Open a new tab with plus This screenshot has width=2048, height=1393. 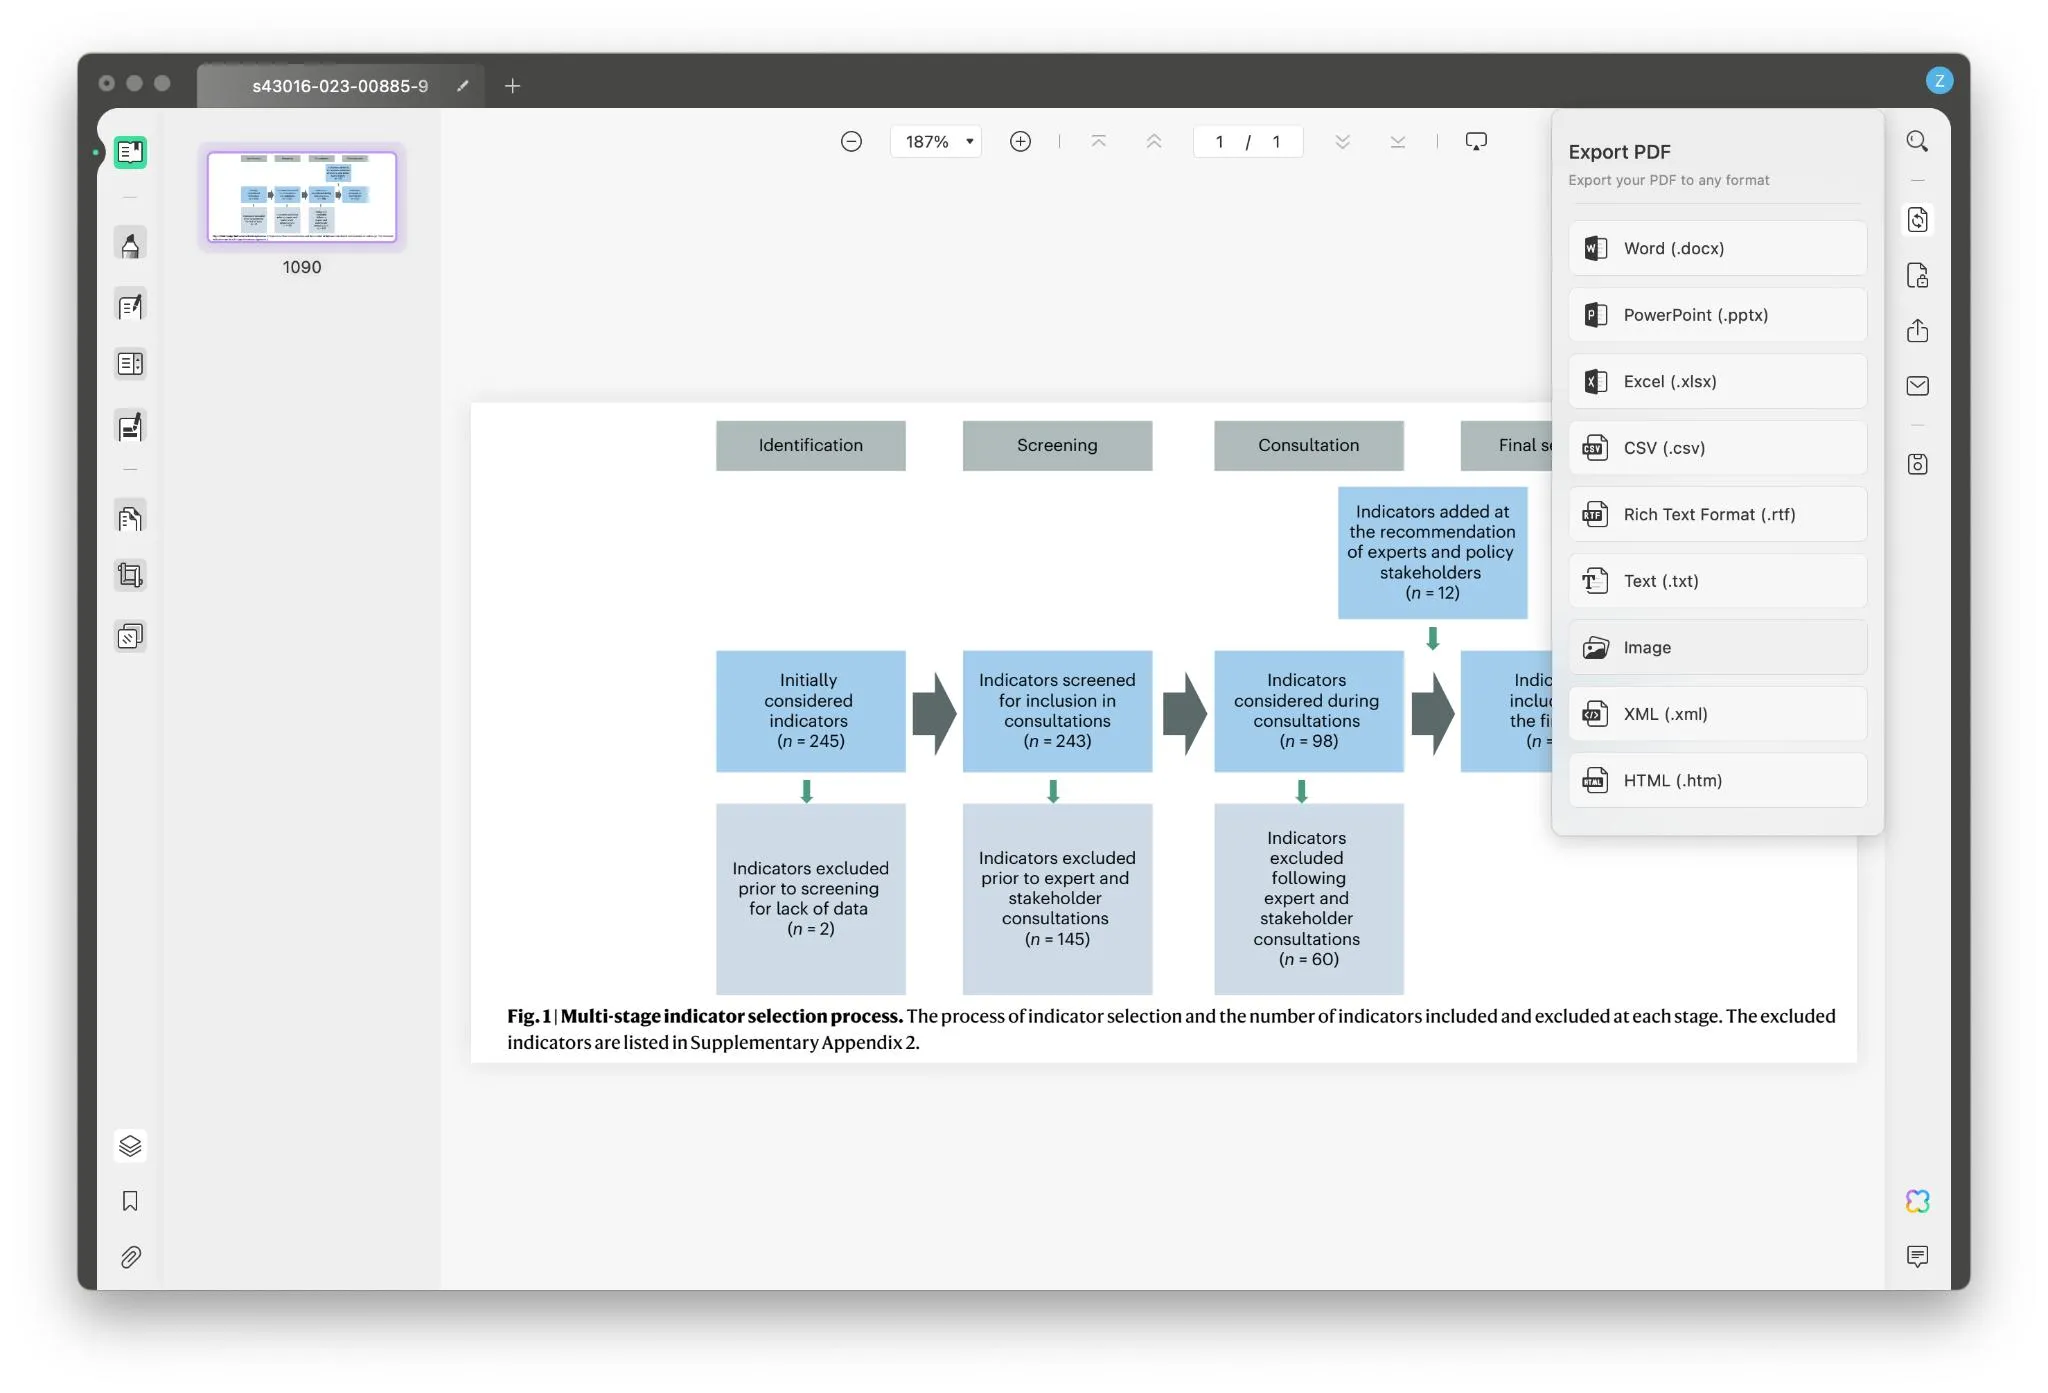(512, 86)
